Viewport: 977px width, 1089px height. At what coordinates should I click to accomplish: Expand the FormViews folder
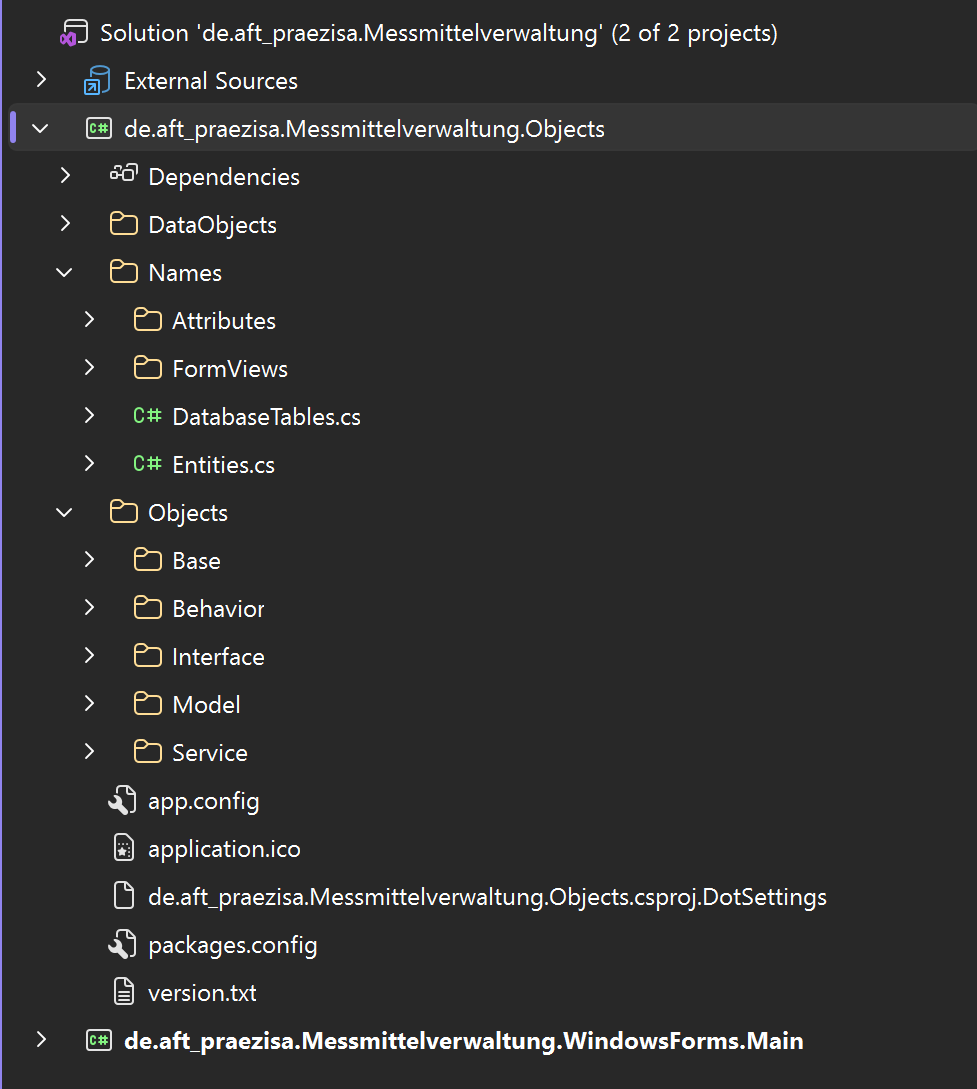(89, 367)
